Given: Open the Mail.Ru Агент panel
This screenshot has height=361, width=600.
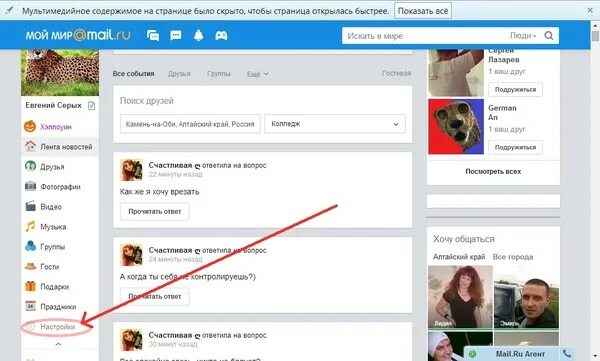Looking at the screenshot, I should [x=520, y=354].
